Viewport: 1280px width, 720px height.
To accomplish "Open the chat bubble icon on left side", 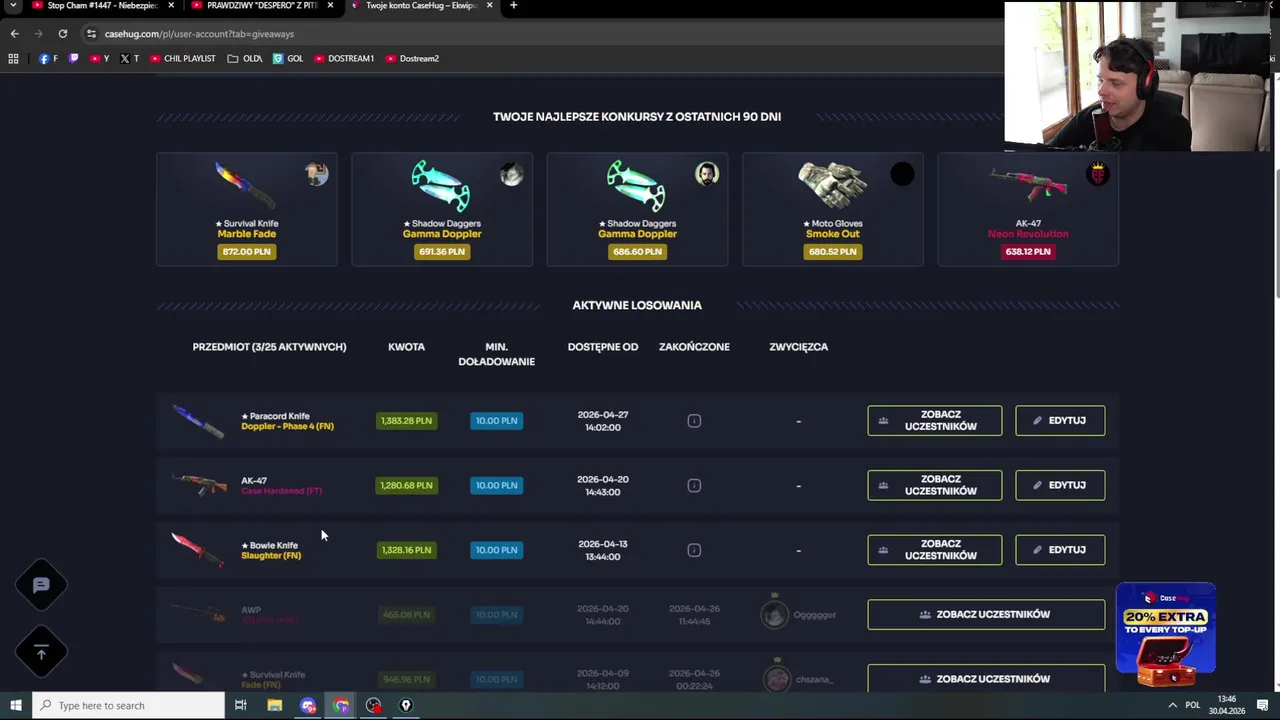I will pos(41,585).
